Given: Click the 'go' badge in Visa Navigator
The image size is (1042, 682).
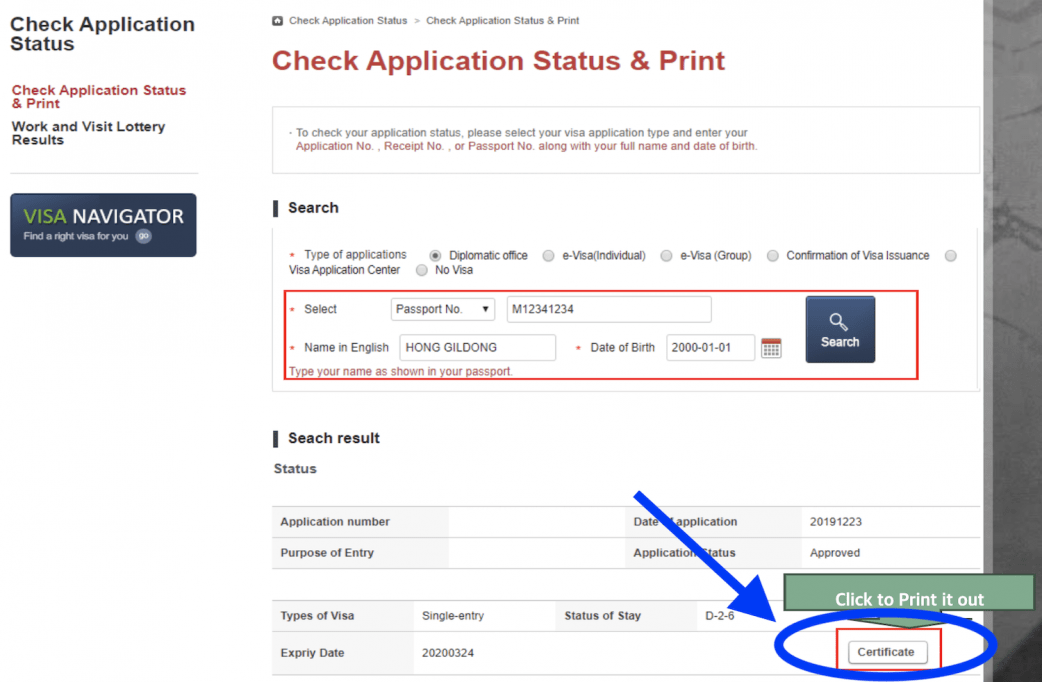Looking at the screenshot, I should coord(143,237).
